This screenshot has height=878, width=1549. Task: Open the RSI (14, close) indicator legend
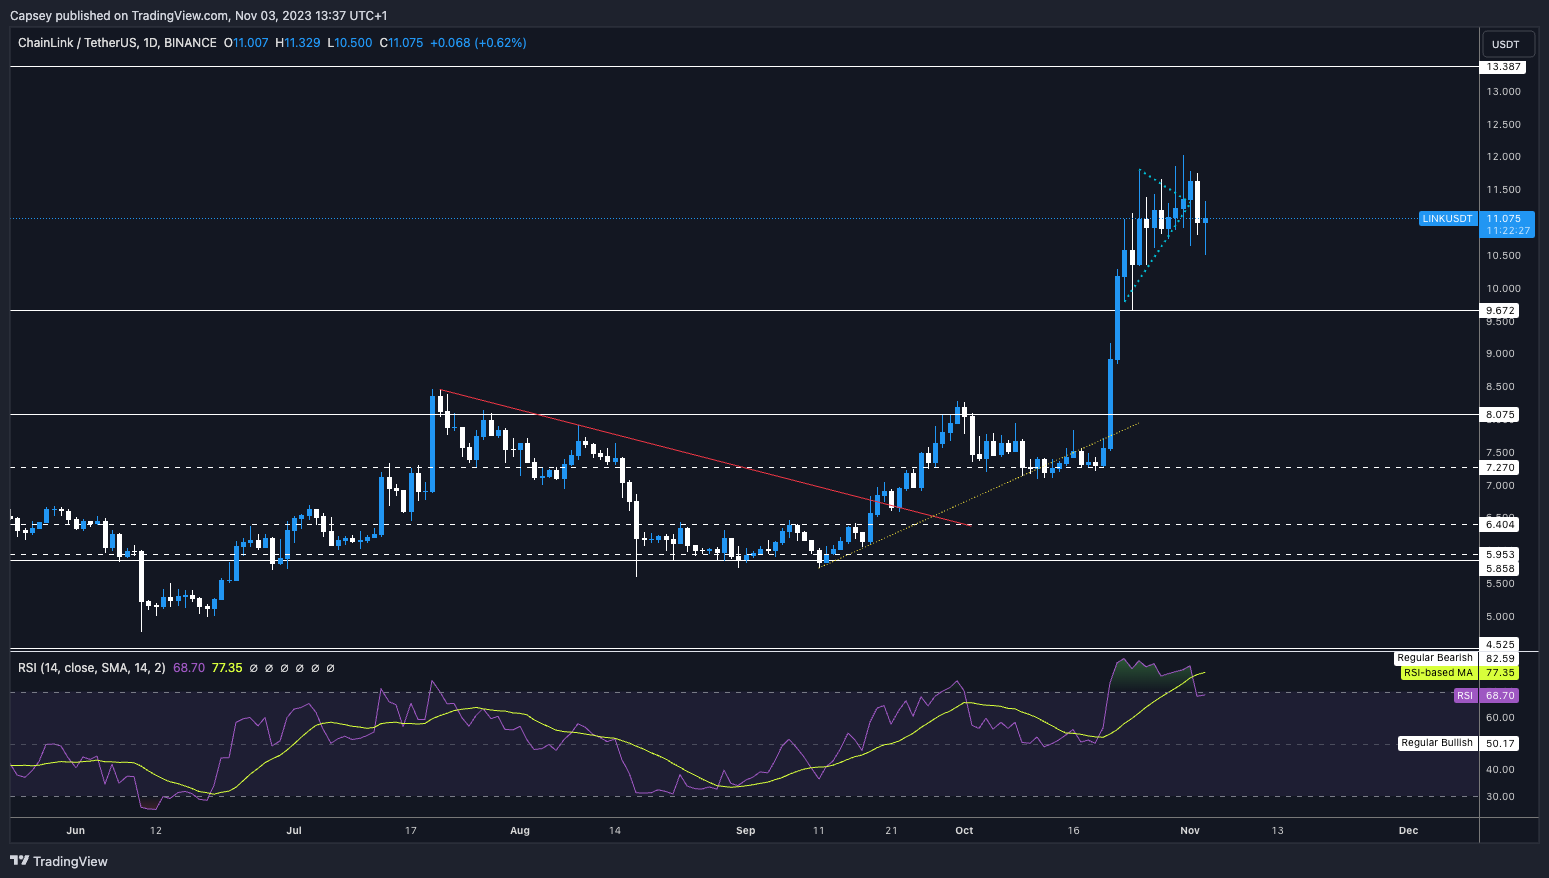[x=90, y=666]
